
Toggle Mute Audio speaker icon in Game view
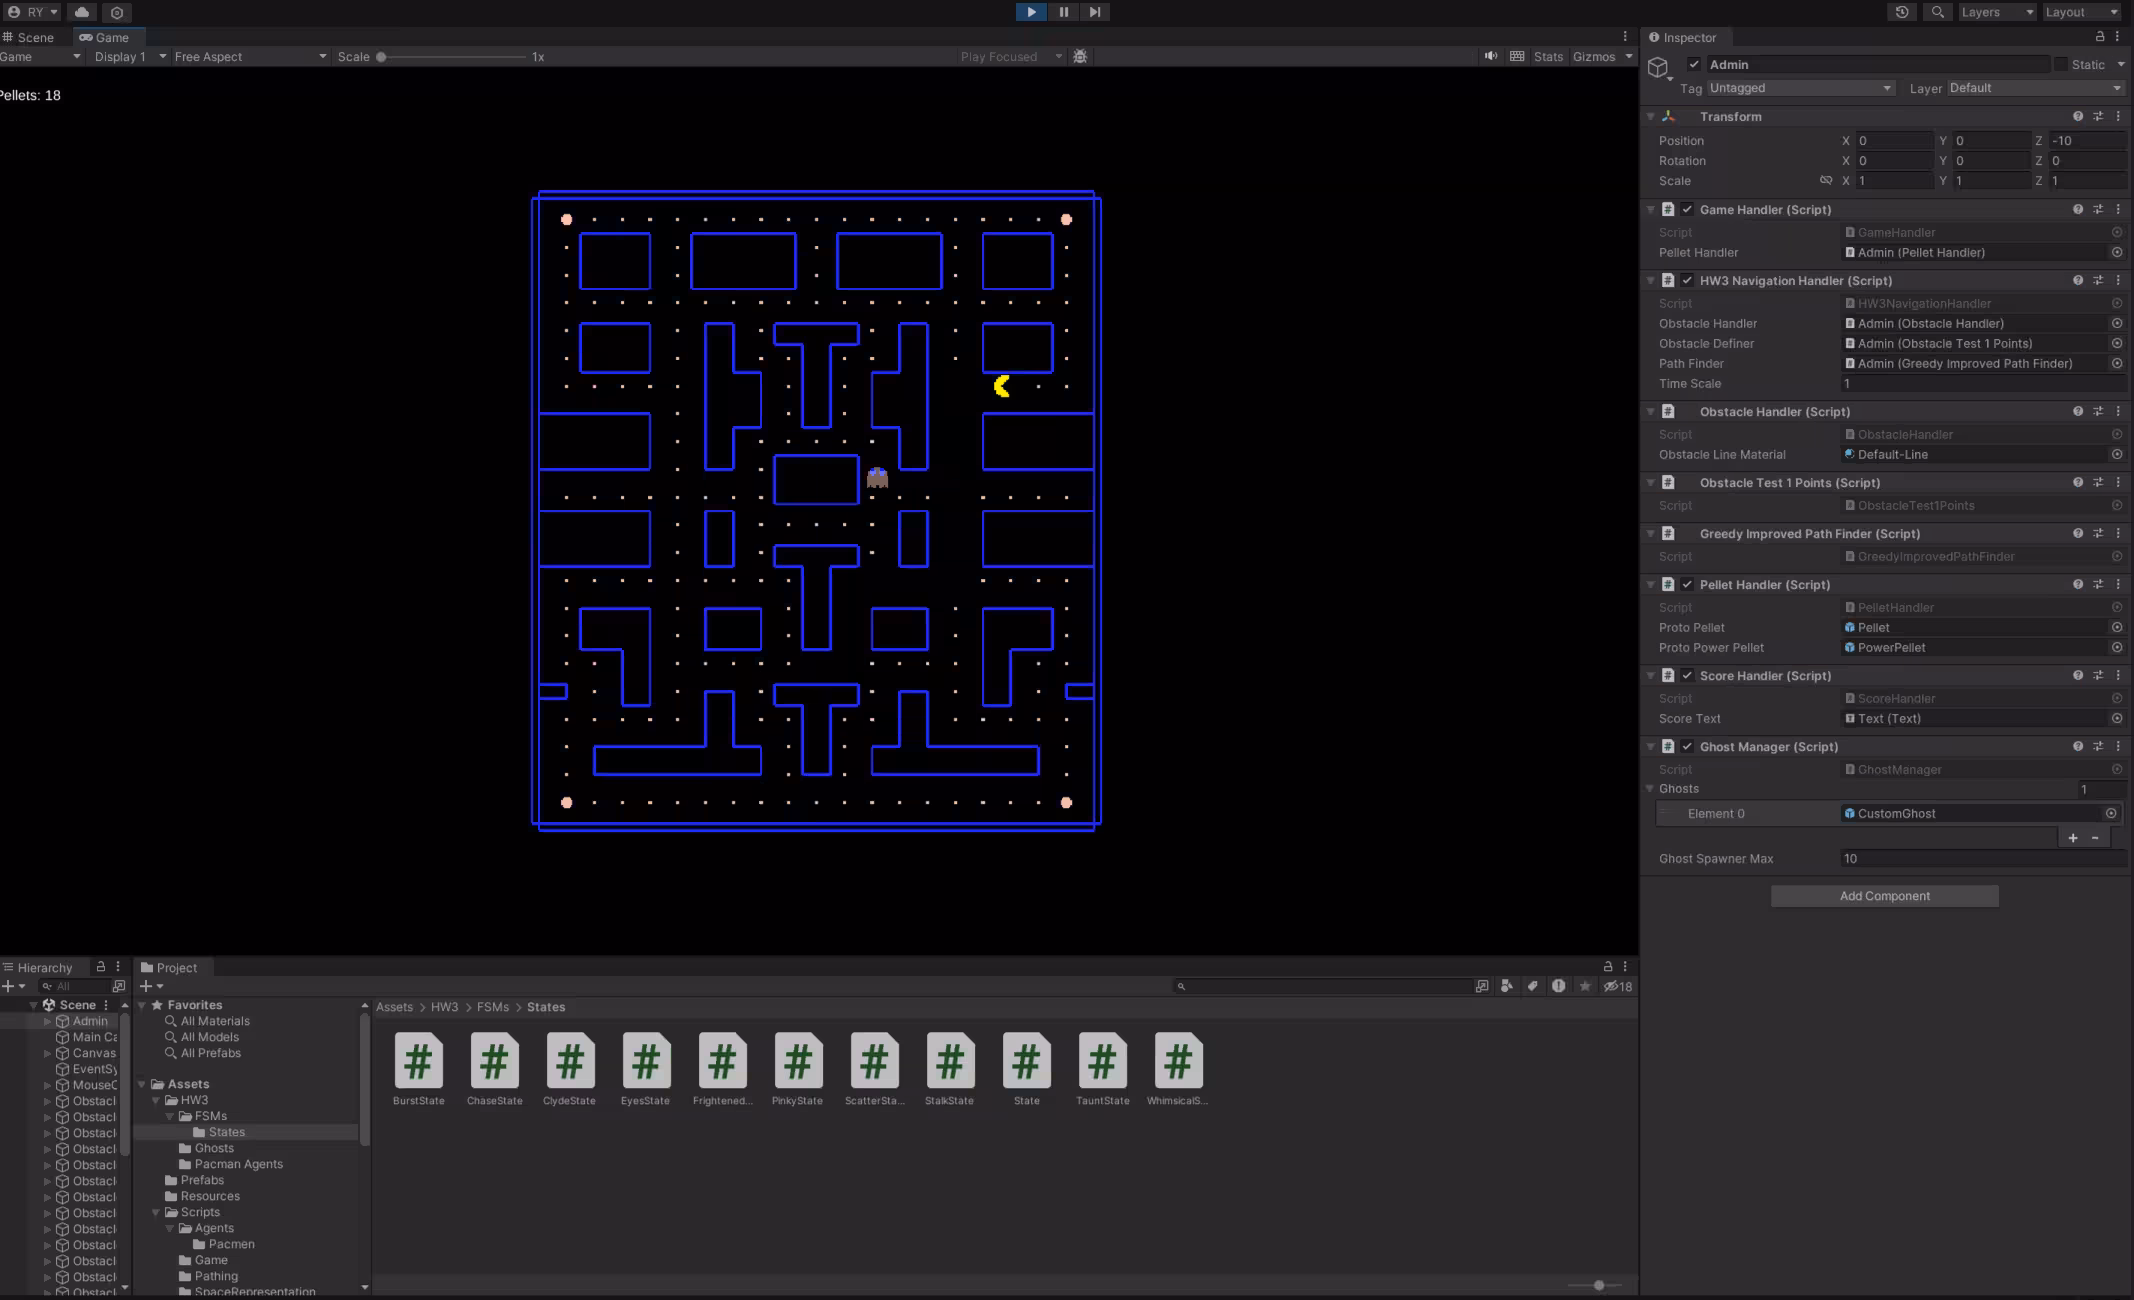pyautogui.click(x=1490, y=56)
